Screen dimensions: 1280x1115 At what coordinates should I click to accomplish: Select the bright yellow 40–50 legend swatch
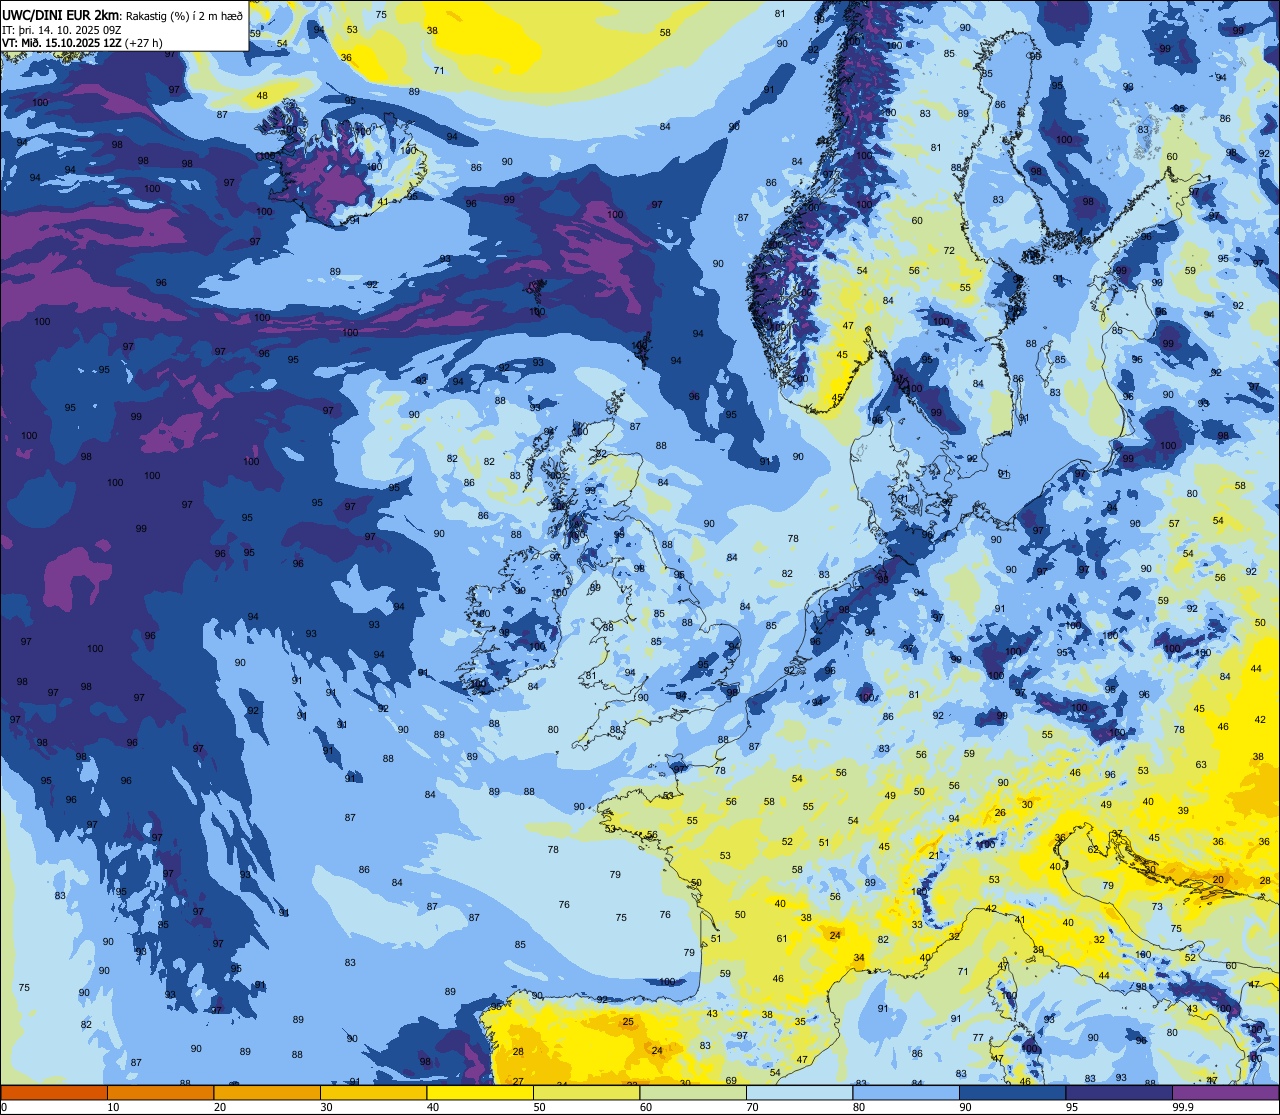click(480, 1093)
